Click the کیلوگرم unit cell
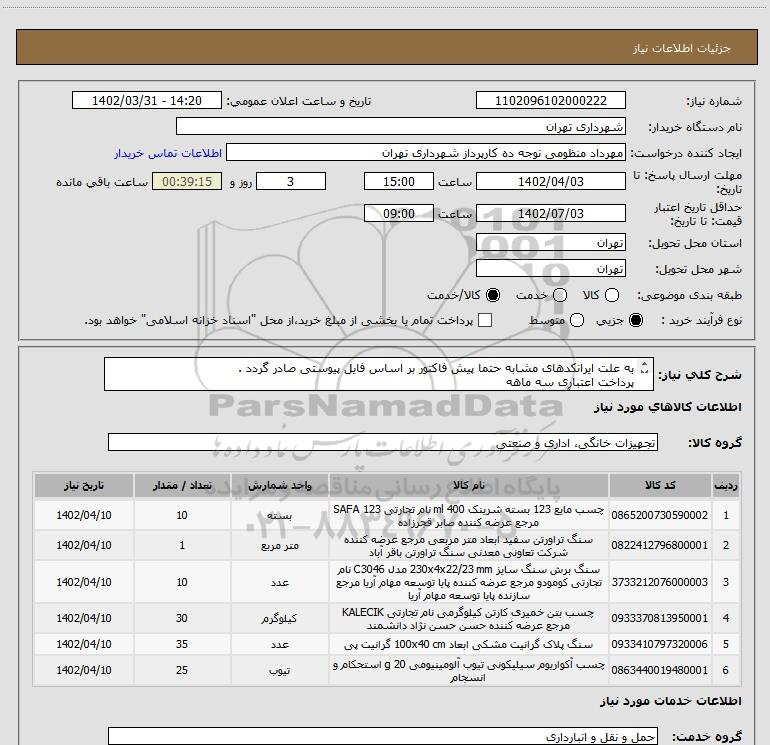 click(279, 618)
